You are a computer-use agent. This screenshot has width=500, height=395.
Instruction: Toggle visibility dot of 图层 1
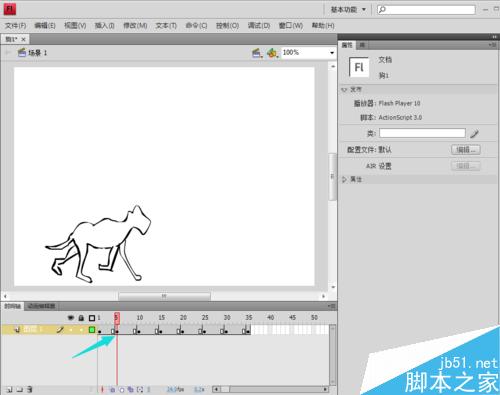tap(71, 330)
